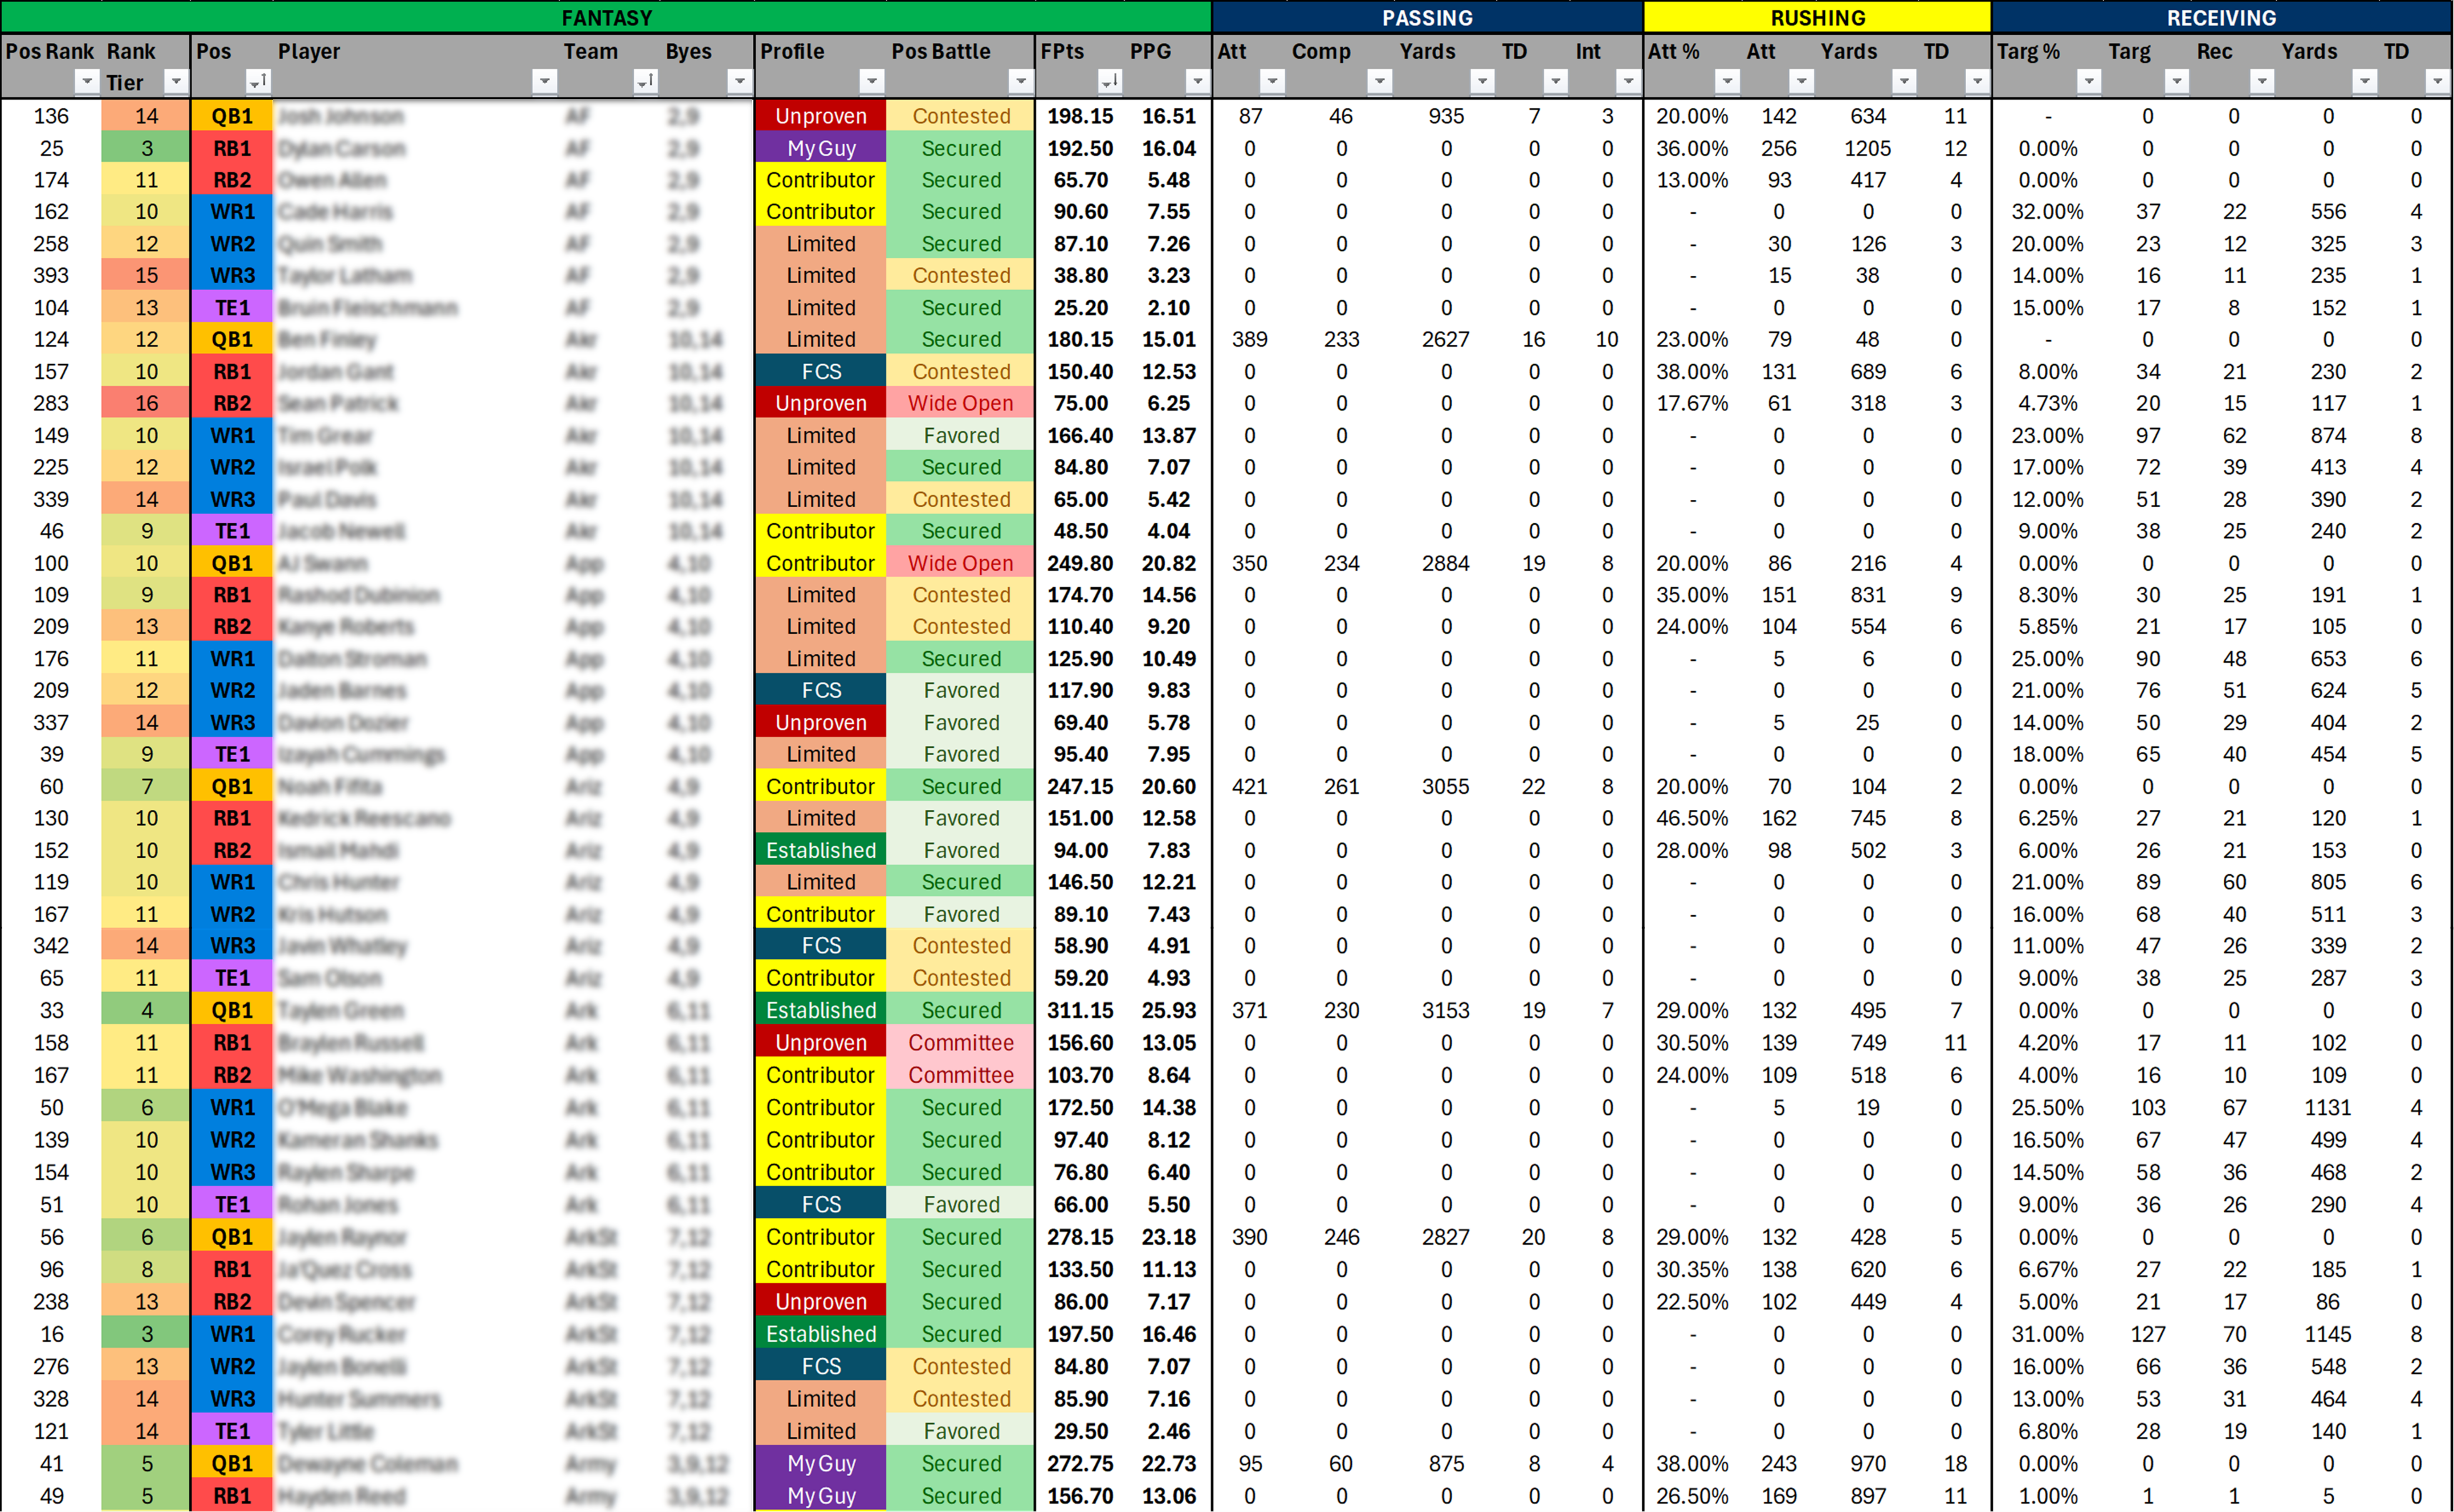Select the PPG cell showing 25.93
This screenshot has width=2454, height=1512.
(1168, 1010)
